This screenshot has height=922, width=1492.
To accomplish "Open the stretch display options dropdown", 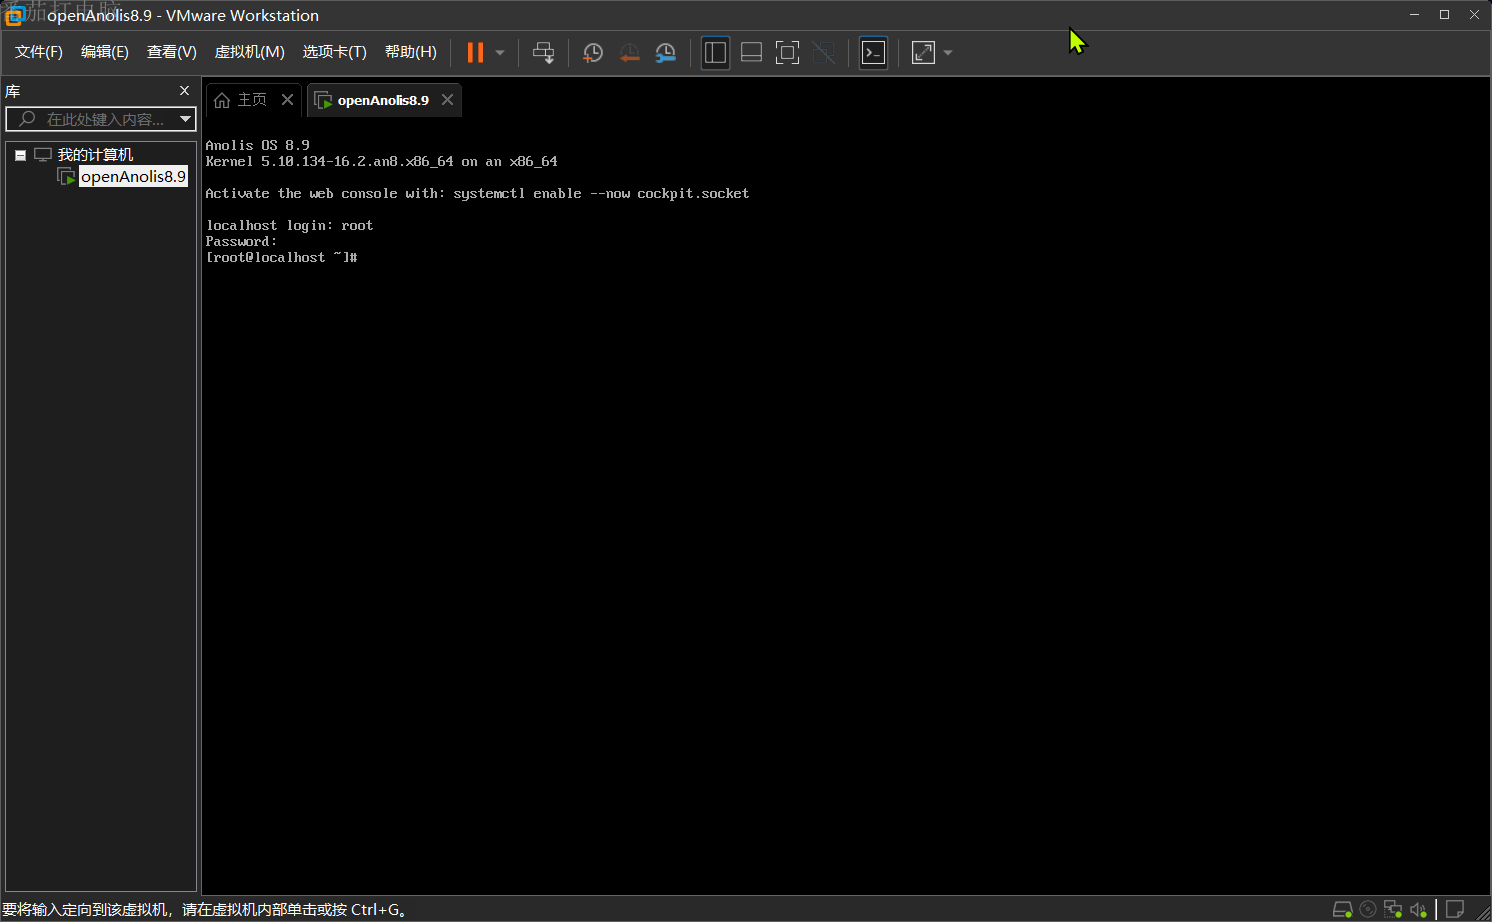I will click(x=948, y=53).
